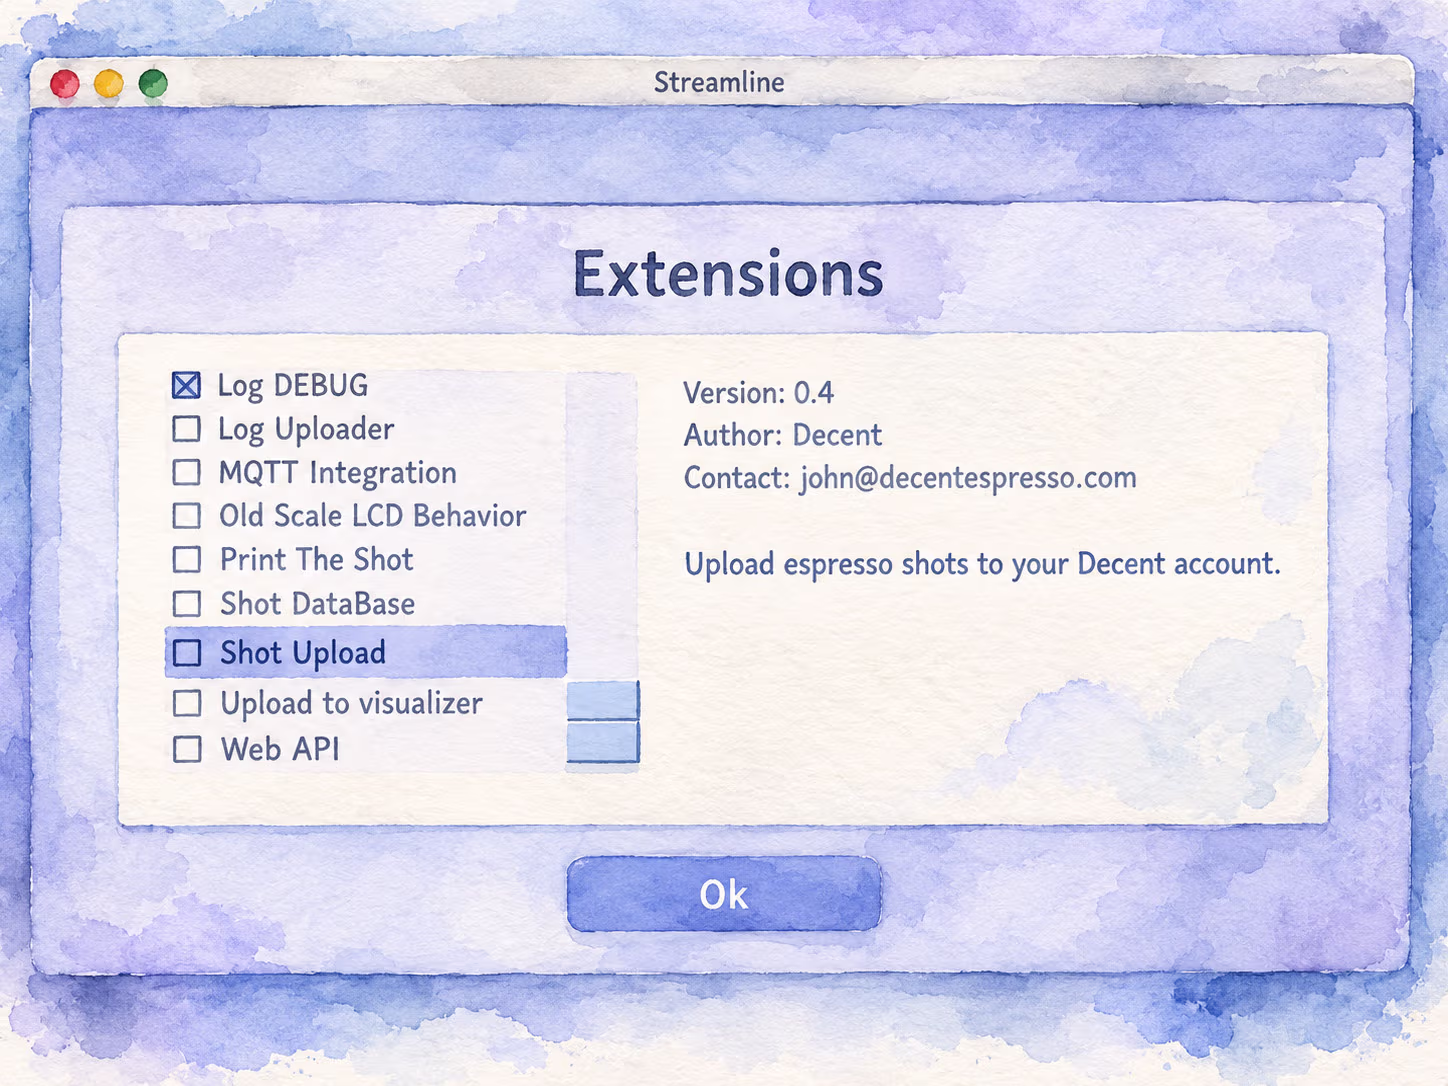Click the Extensions heading
Viewport: 1448px width, 1086px height.
pos(728,274)
